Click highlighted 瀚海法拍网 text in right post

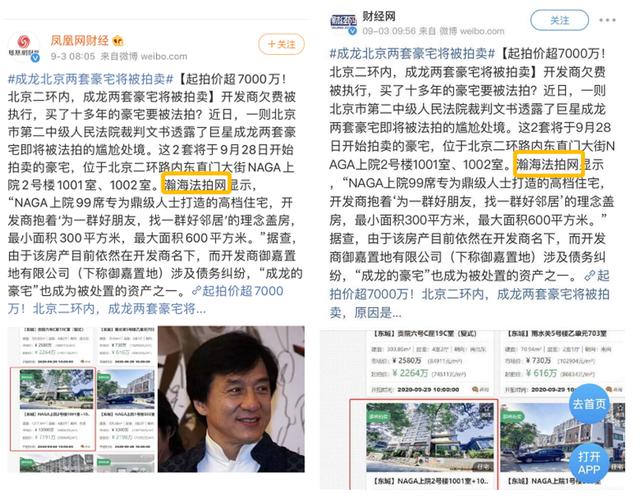coord(549,165)
